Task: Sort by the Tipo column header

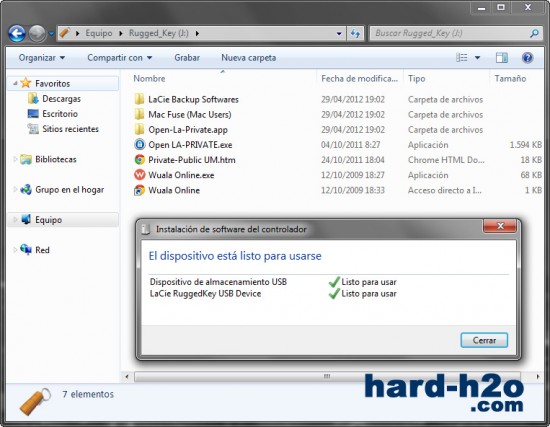Action: [417, 79]
